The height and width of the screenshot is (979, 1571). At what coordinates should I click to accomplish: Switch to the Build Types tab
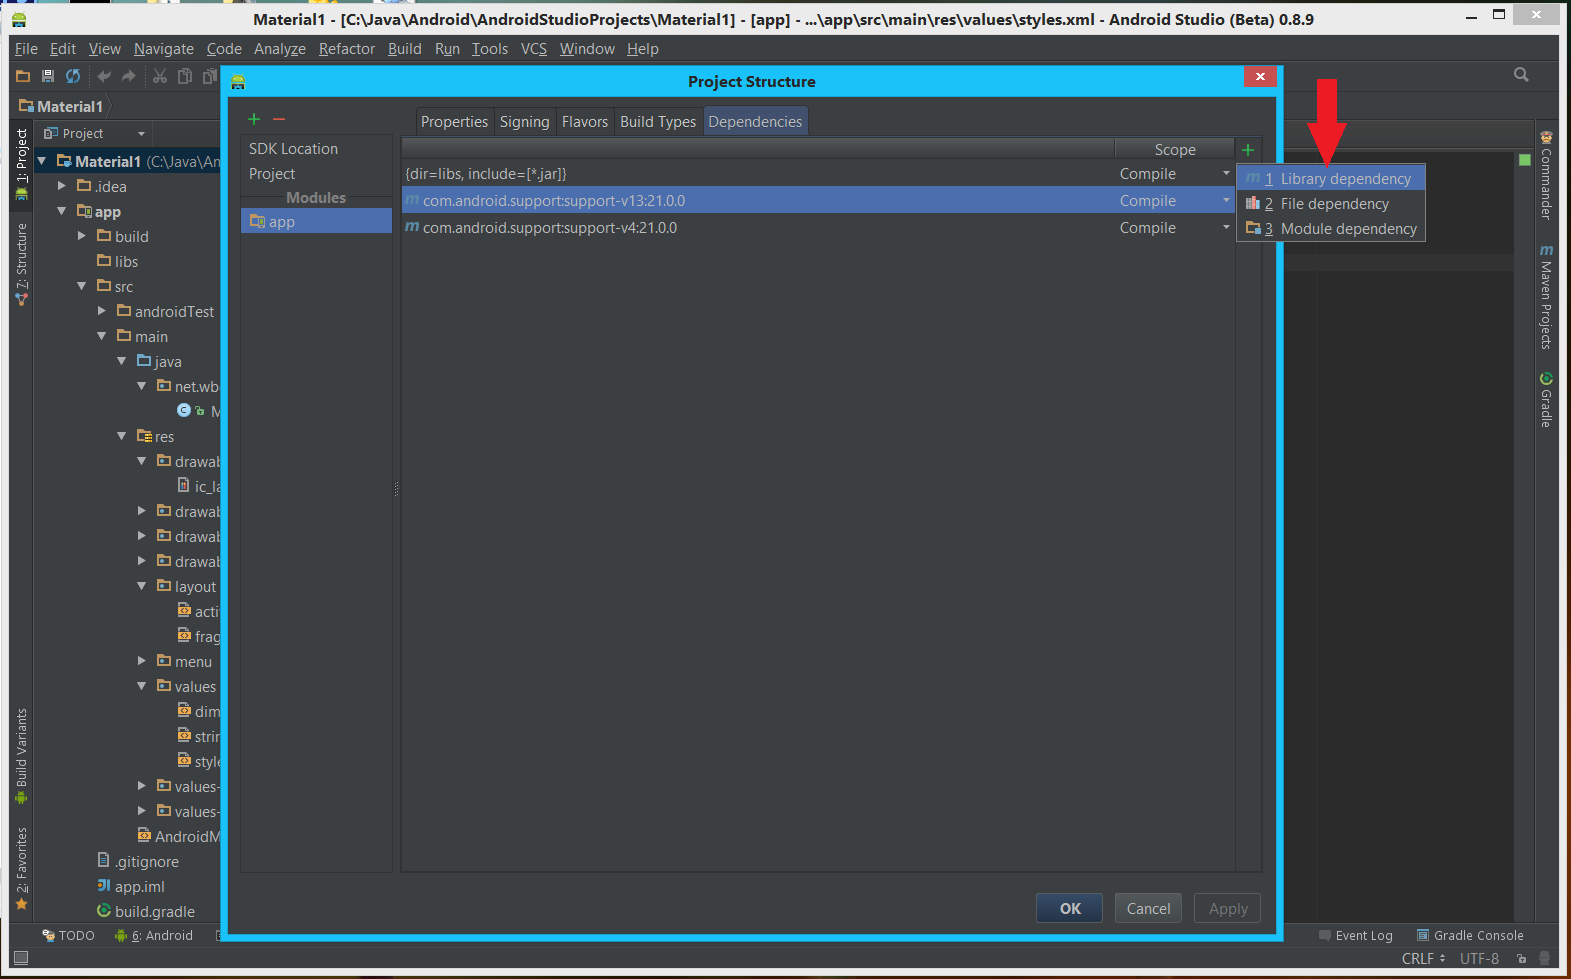pyautogui.click(x=658, y=122)
